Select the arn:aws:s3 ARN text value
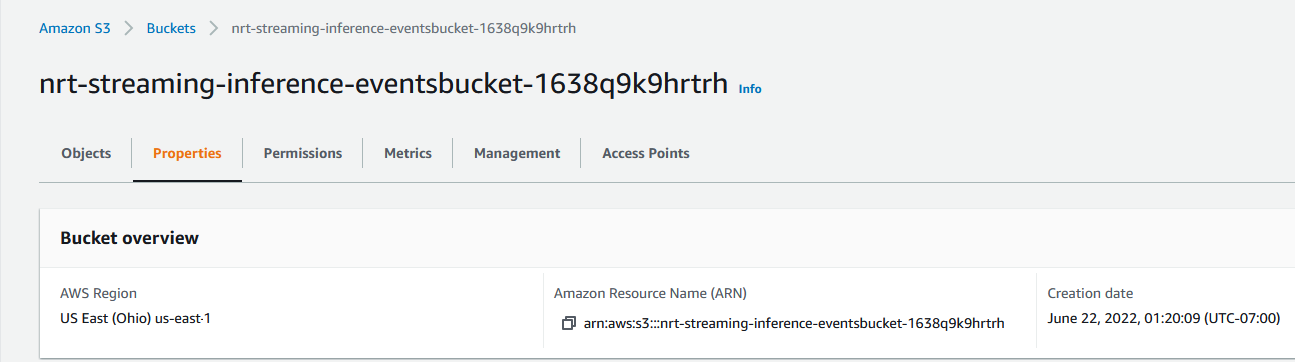Screen dimensions: 1295x362 794,323
